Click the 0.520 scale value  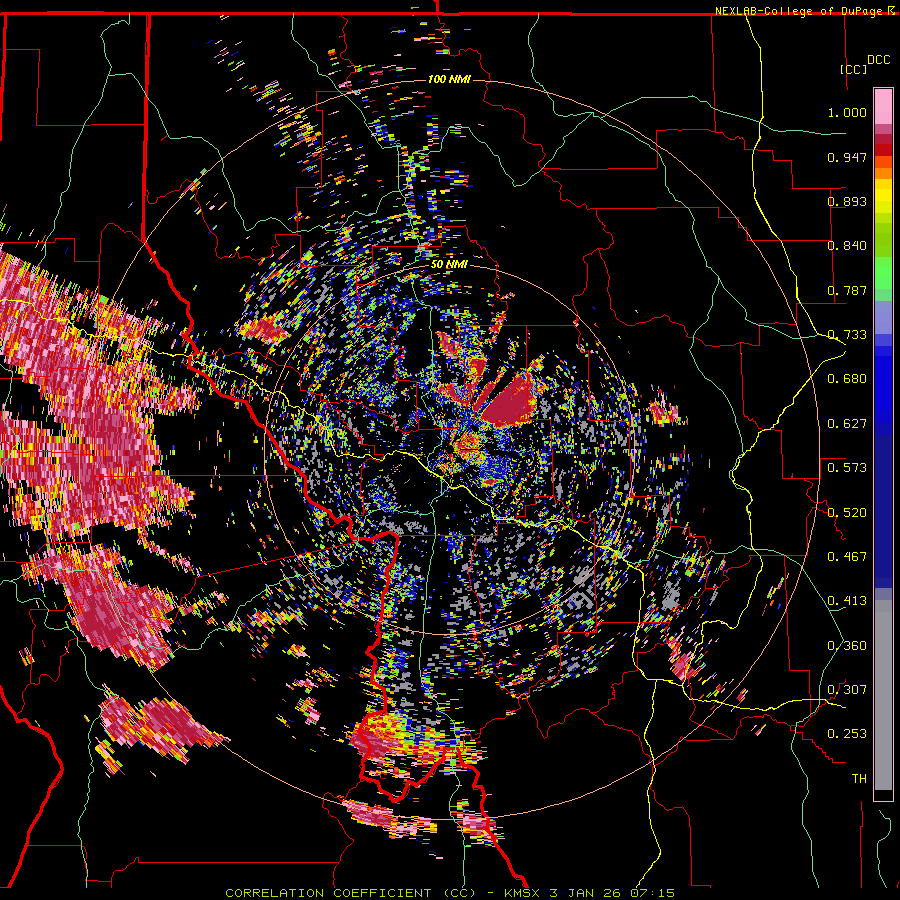[847, 513]
